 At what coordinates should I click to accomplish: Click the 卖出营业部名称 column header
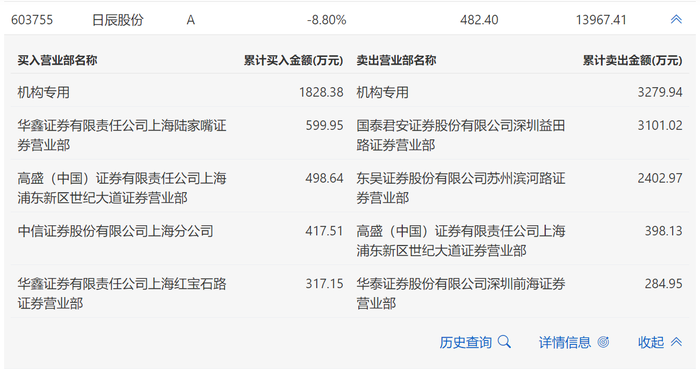396,60
